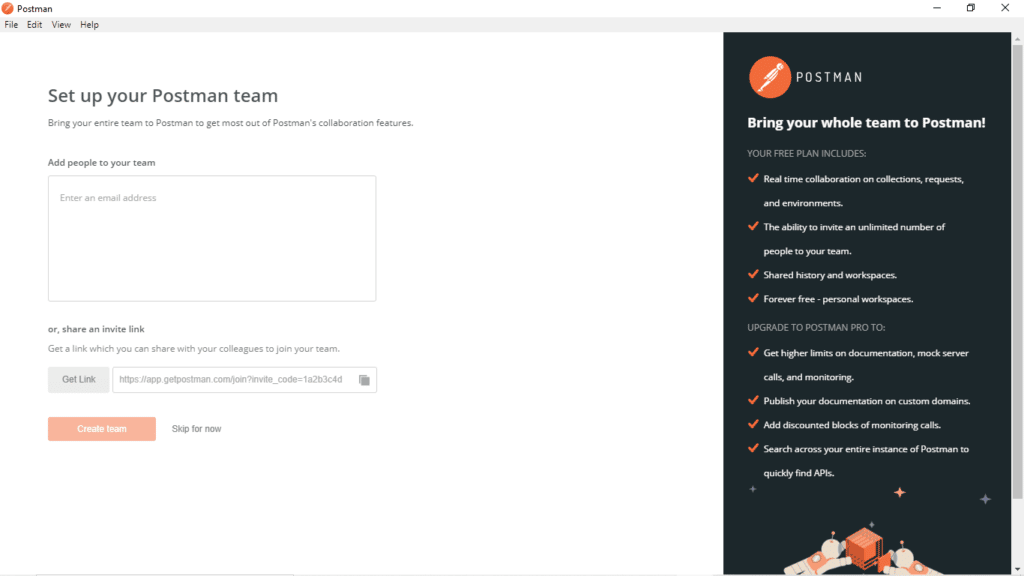Click the checkmark beside 'Forever free - personal workspaces'
The height and width of the screenshot is (576, 1024).
753,298
